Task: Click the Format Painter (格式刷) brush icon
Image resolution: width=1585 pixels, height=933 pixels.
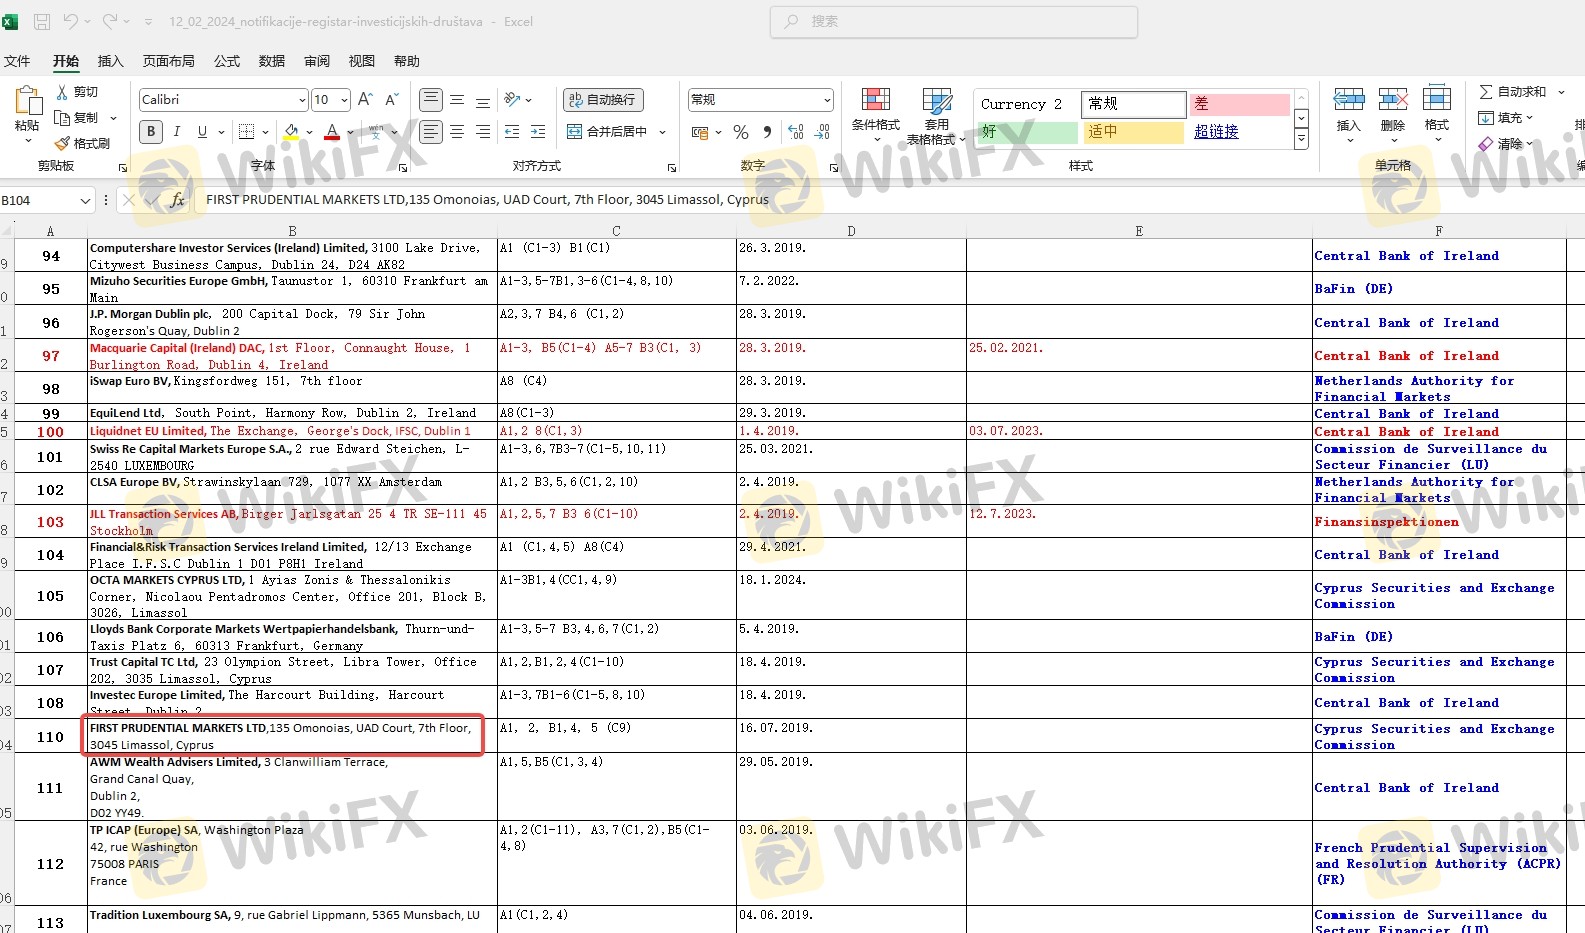Action: coord(62,144)
